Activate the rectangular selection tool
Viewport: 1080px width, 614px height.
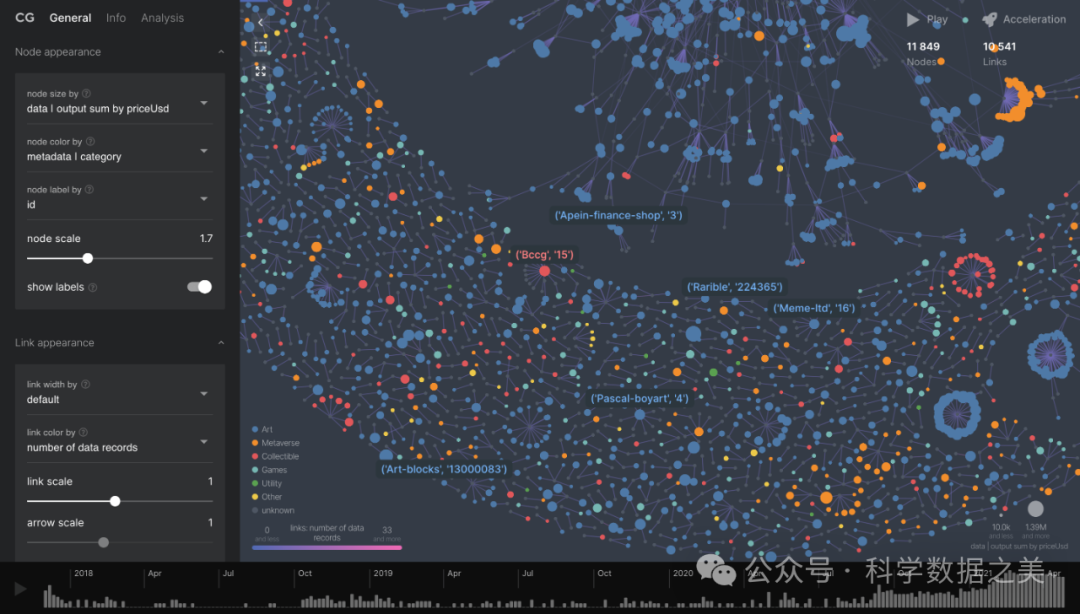coord(260,47)
